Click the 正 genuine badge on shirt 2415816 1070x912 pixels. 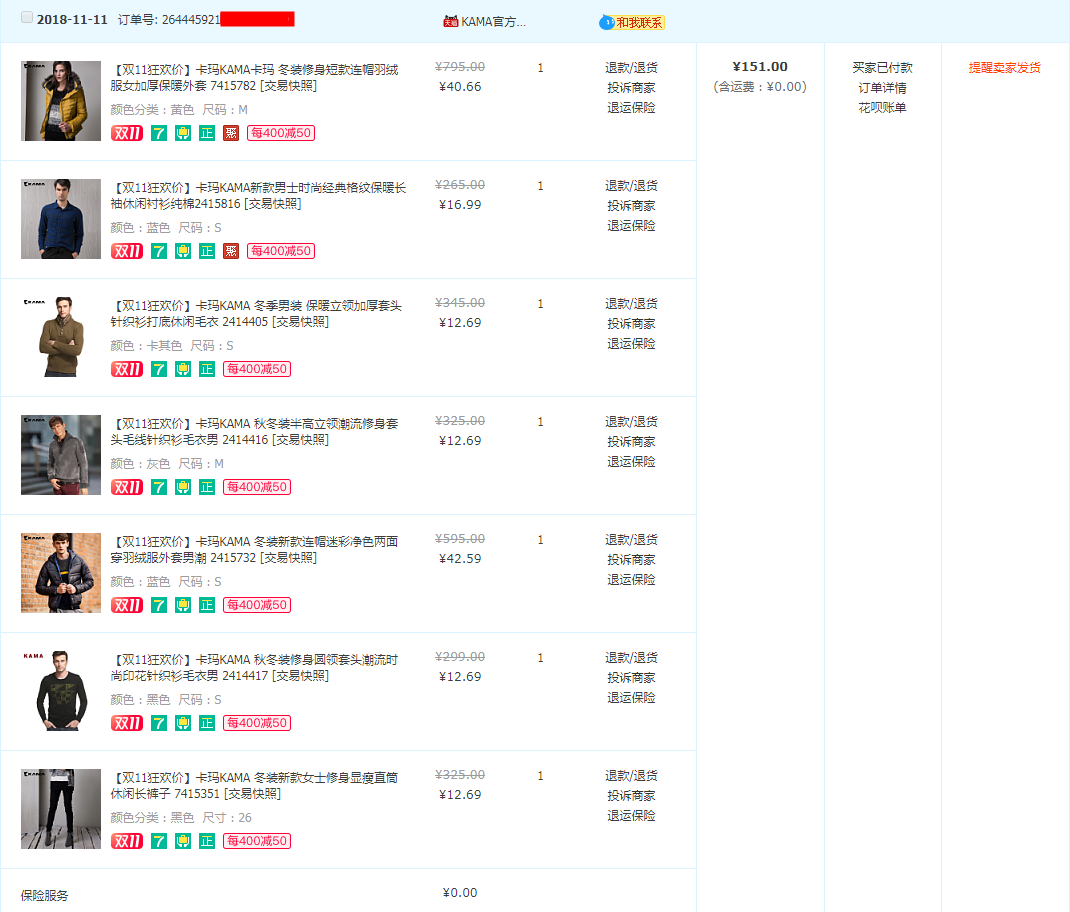click(207, 251)
